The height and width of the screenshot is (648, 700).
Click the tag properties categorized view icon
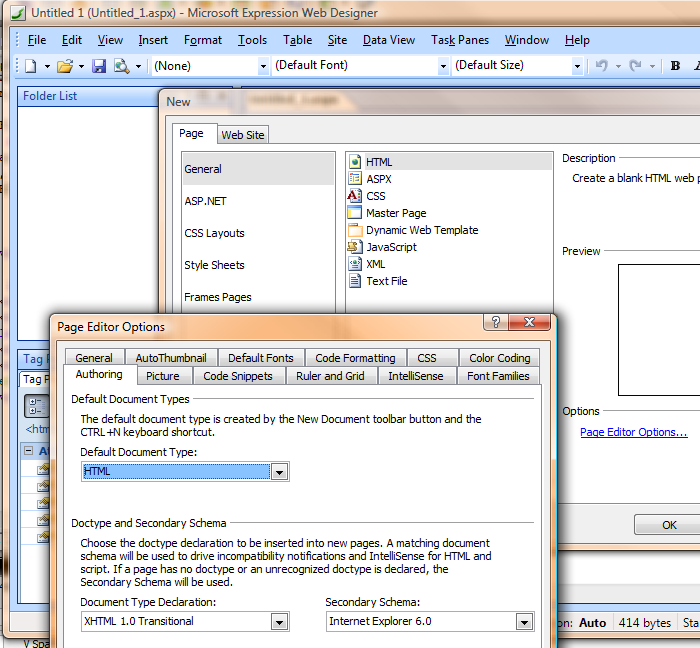pyautogui.click(x=36, y=406)
